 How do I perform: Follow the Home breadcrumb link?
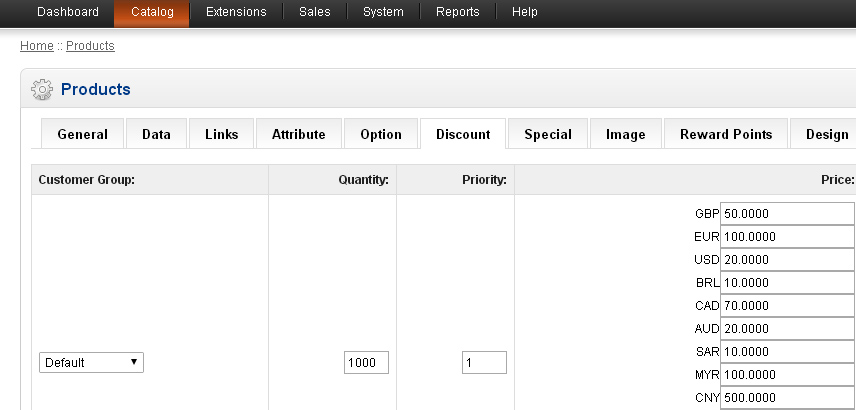click(x=36, y=46)
